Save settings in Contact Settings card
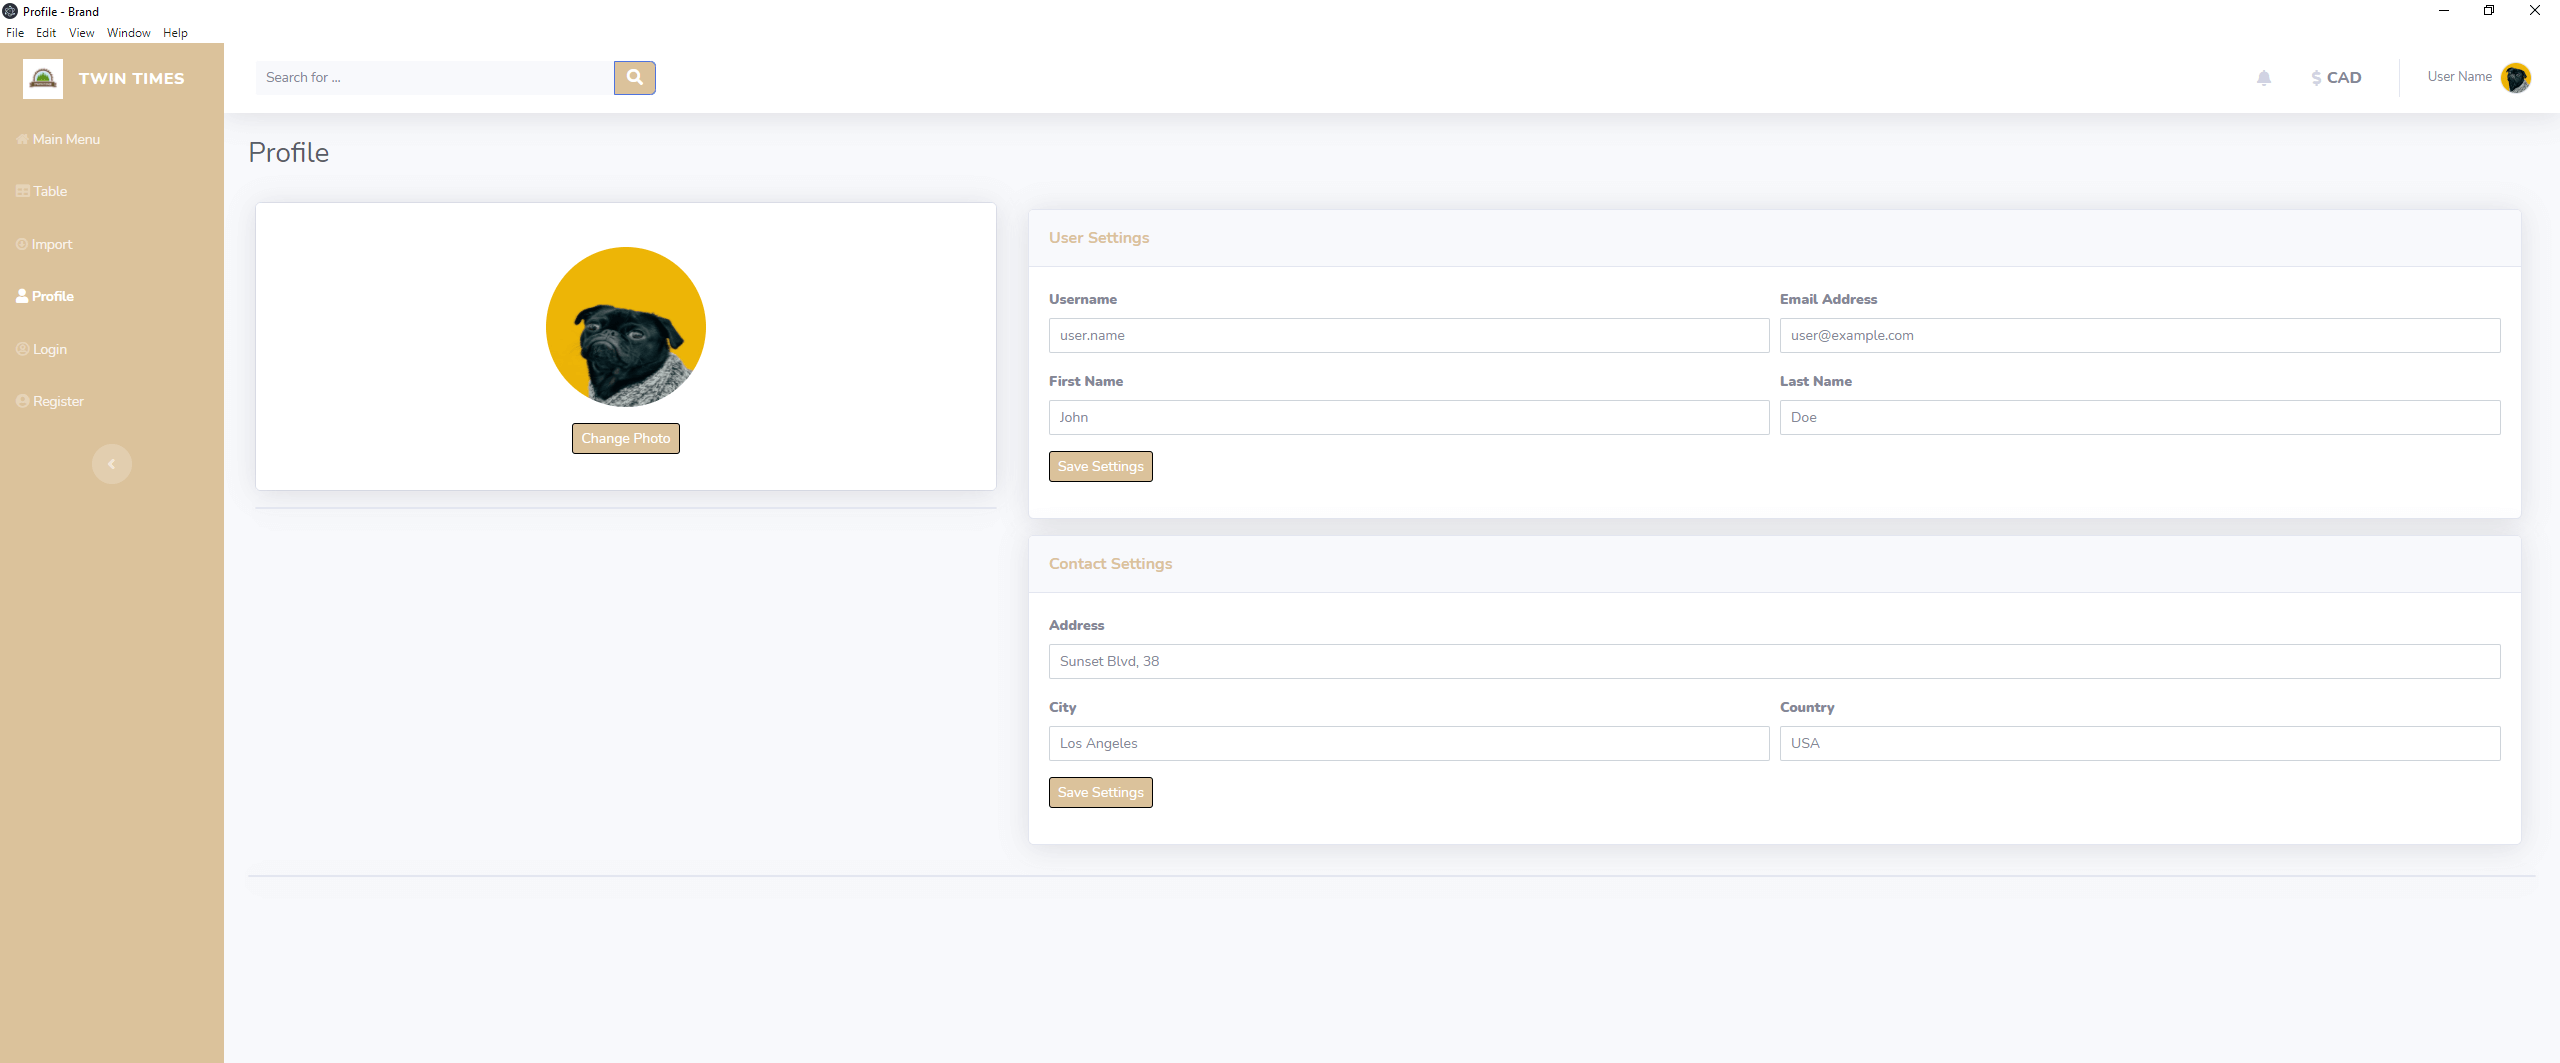 pos(1100,792)
